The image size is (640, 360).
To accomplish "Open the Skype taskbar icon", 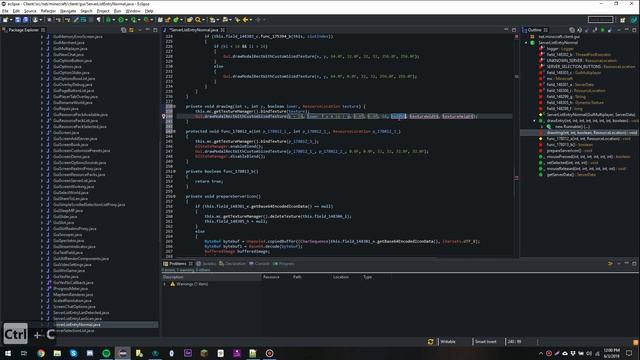I will point(73,353).
